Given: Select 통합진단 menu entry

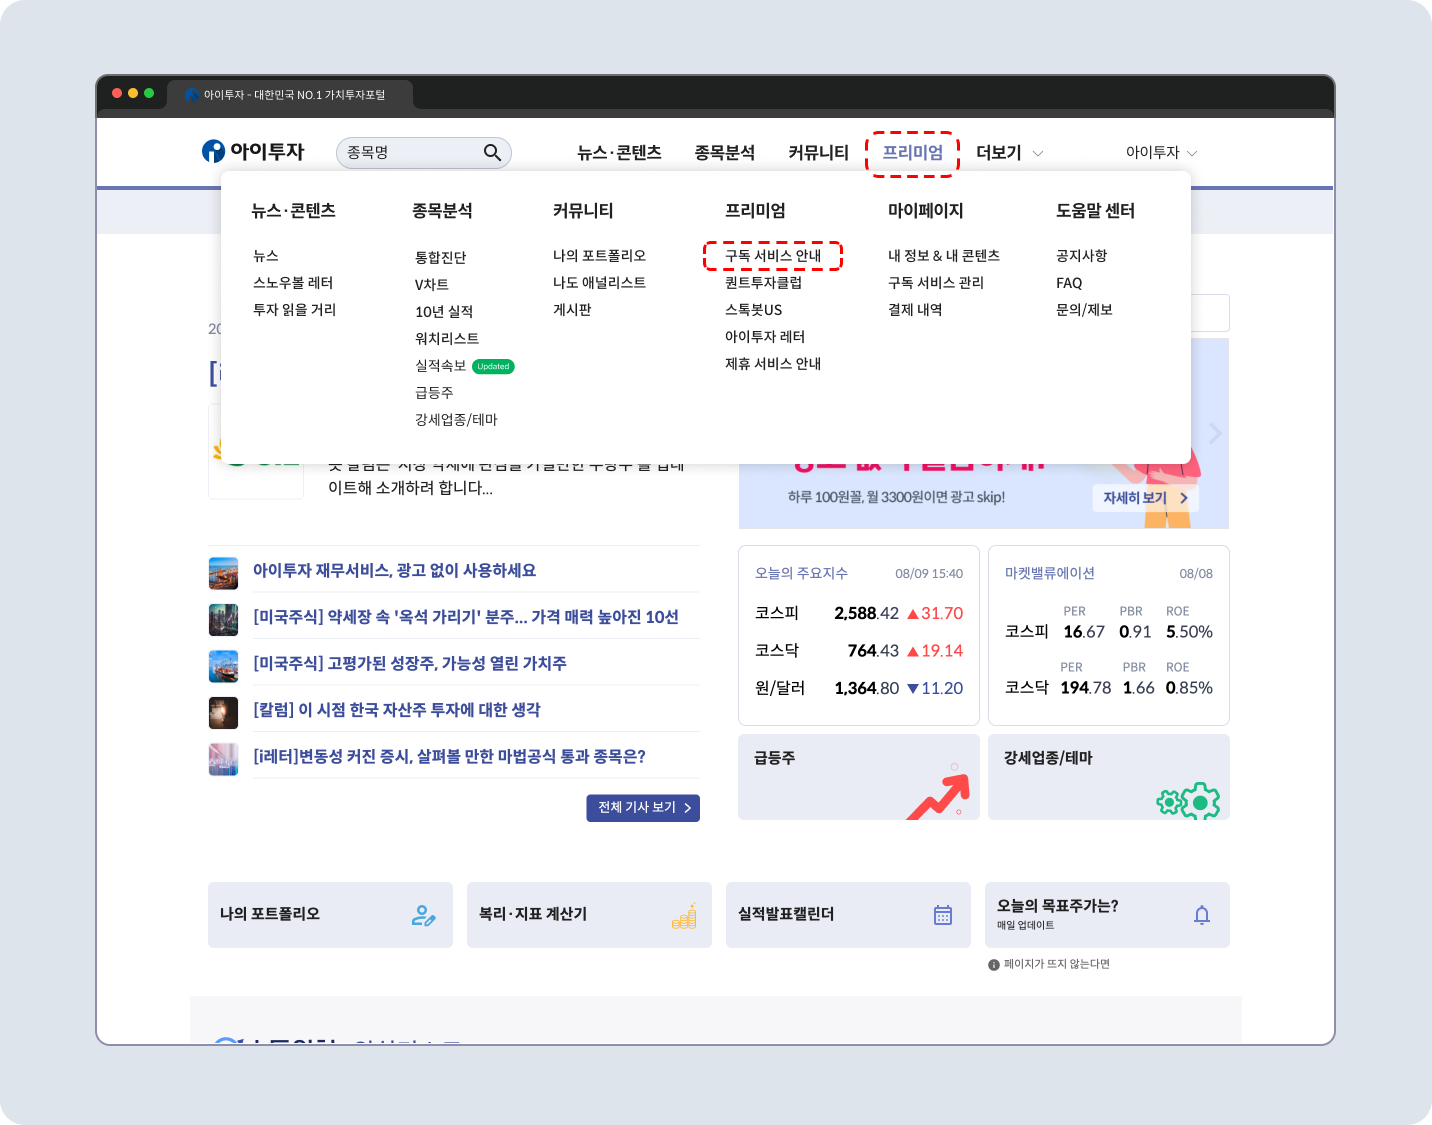Looking at the screenshot, I should coord(441,258).
